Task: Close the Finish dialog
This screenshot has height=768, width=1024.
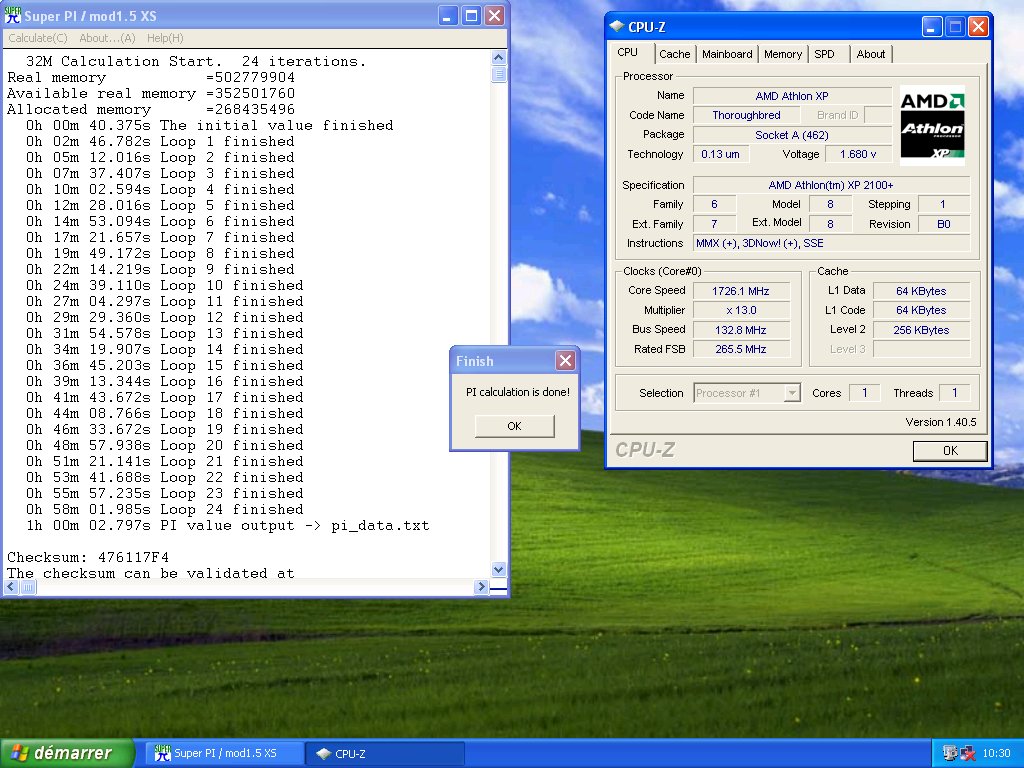Action: click(x=565, y=360)
